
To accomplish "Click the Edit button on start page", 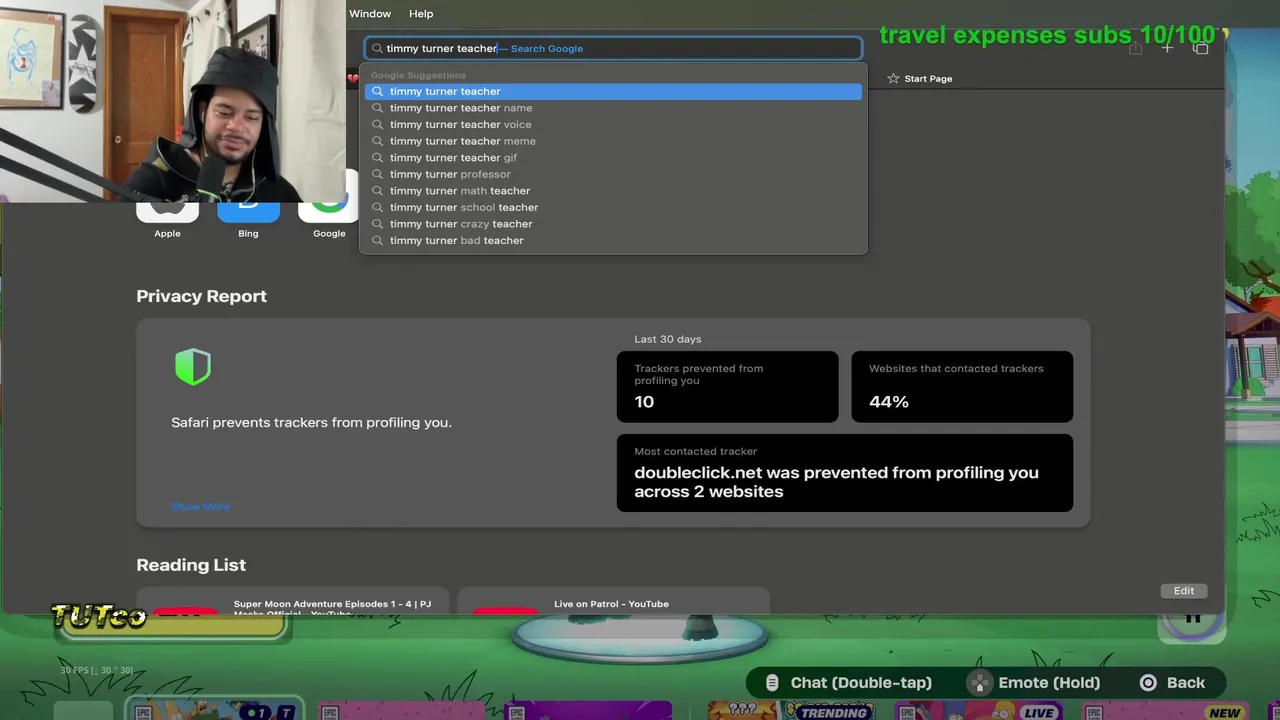I will click(x=1184, y=591).
